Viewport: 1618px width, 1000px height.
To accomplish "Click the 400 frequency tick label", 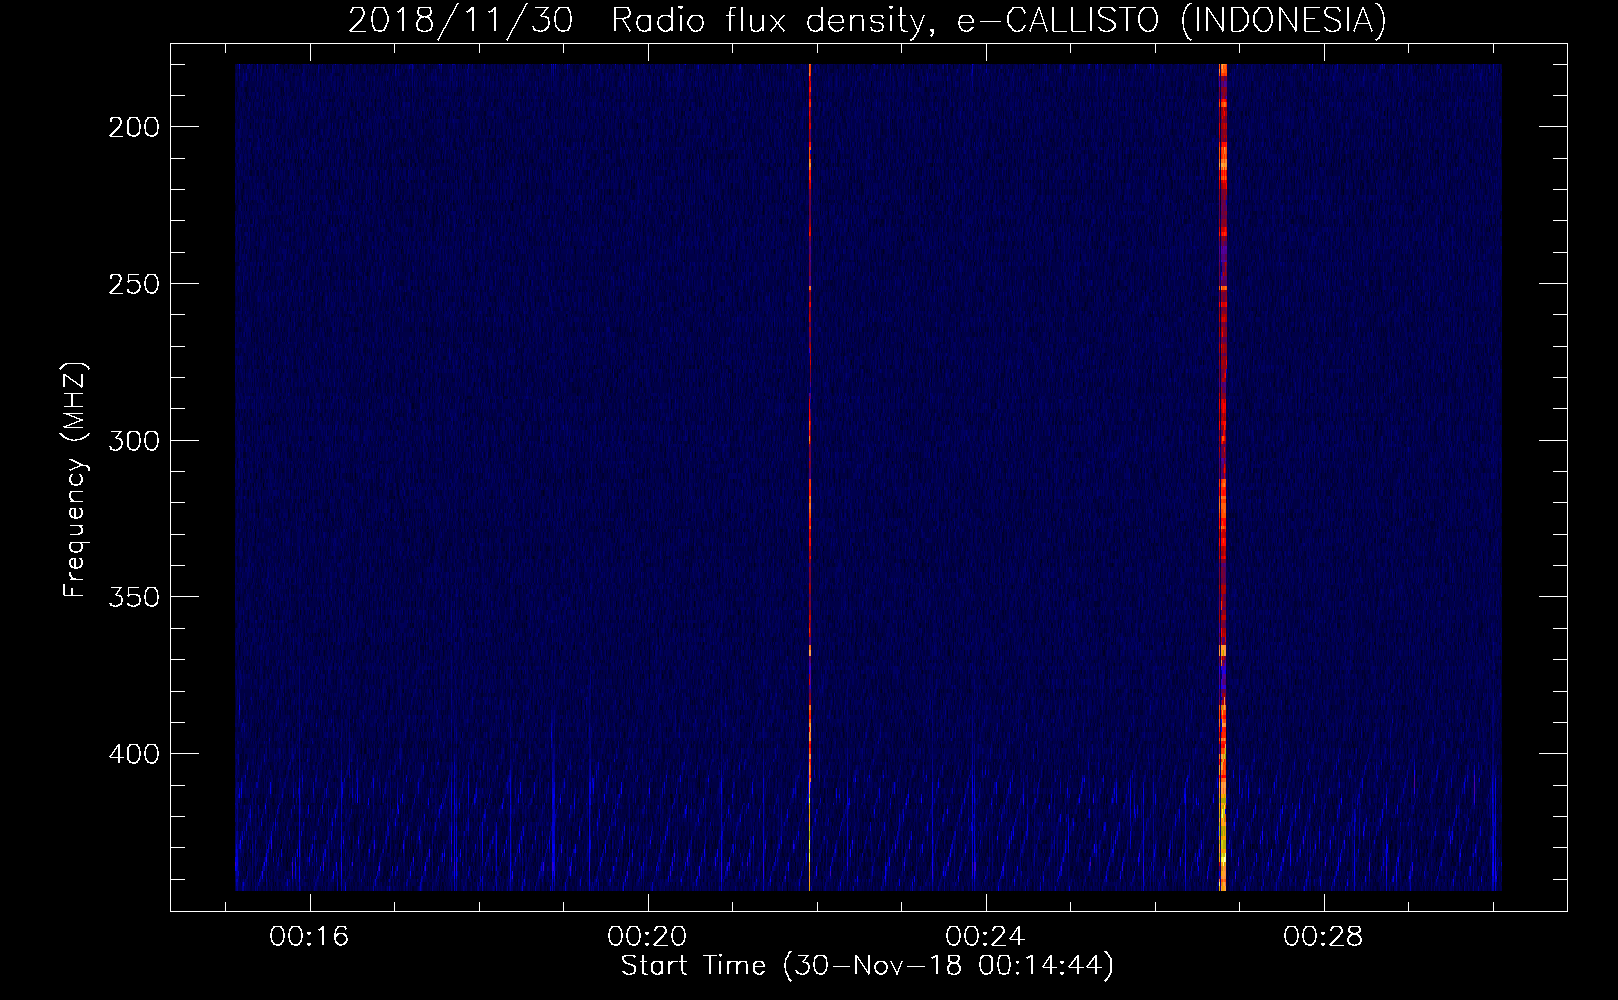I will (134, 754).
